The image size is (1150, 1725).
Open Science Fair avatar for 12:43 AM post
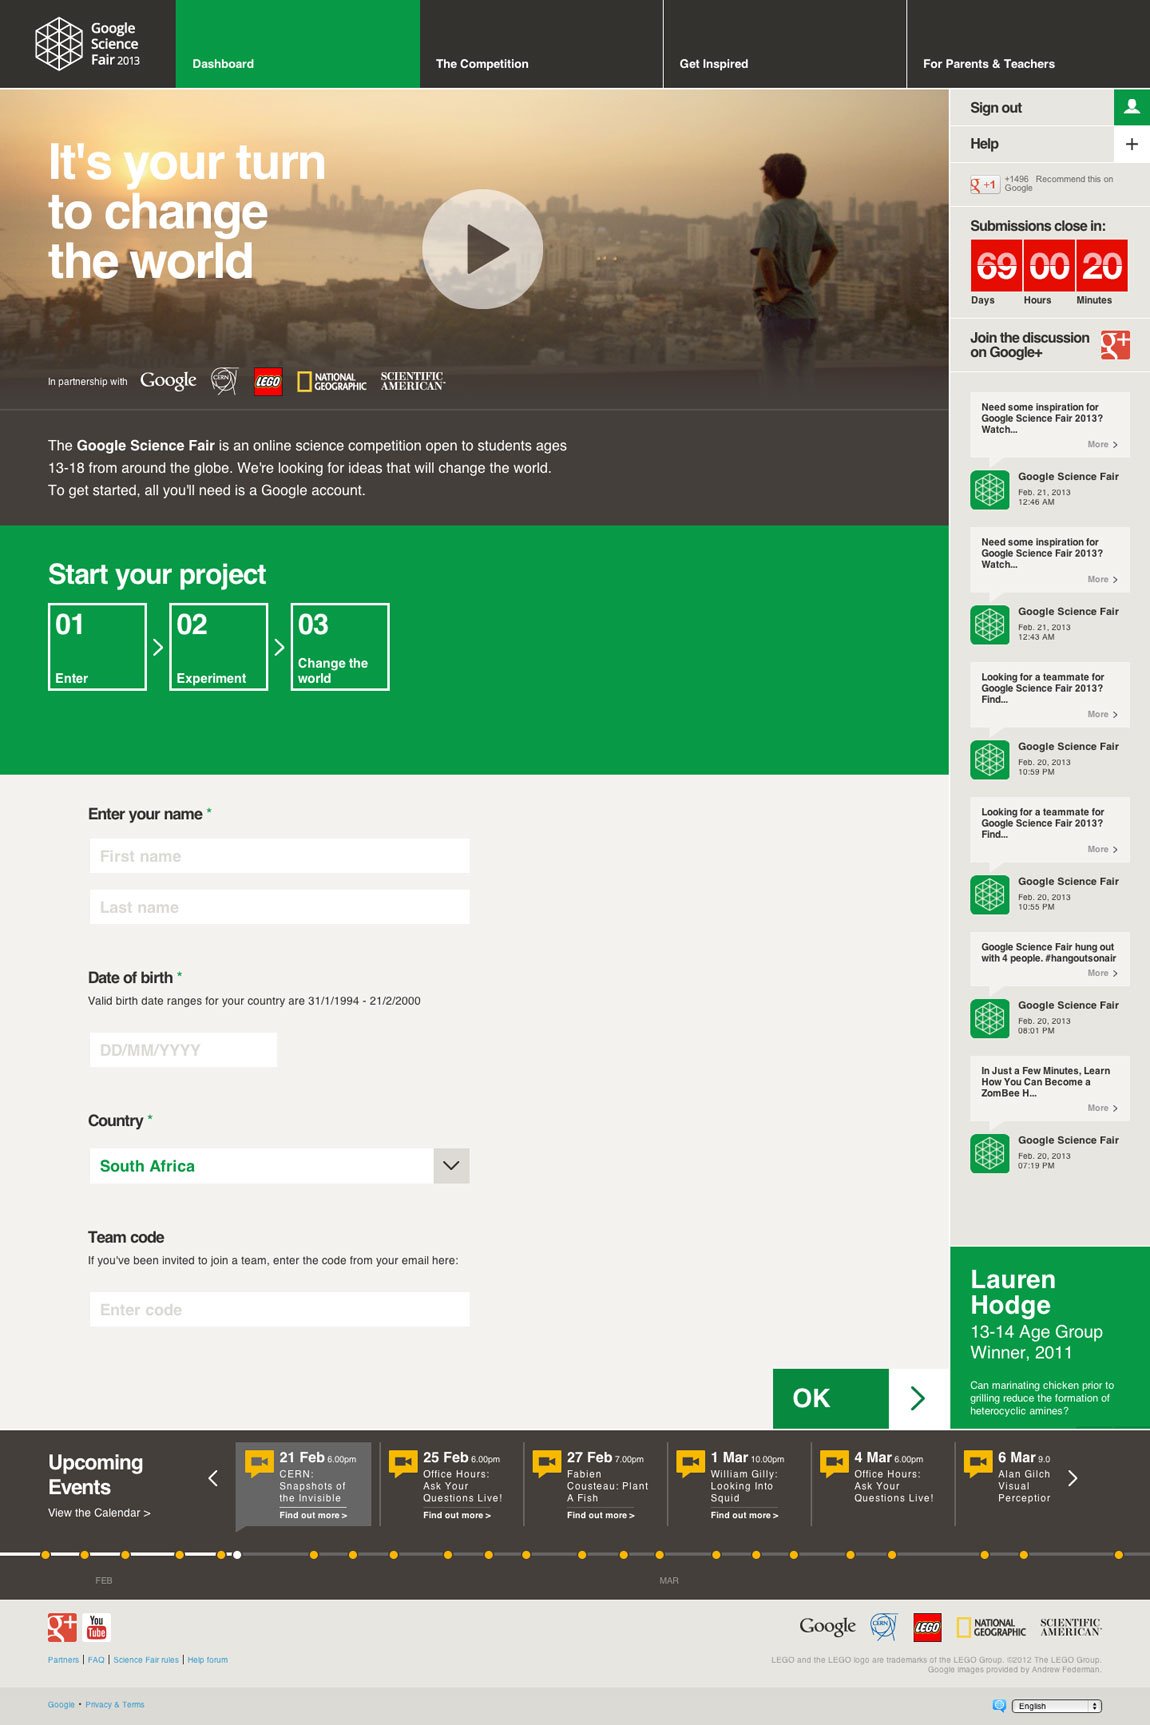pyautogui.click(x=990, y=625)
